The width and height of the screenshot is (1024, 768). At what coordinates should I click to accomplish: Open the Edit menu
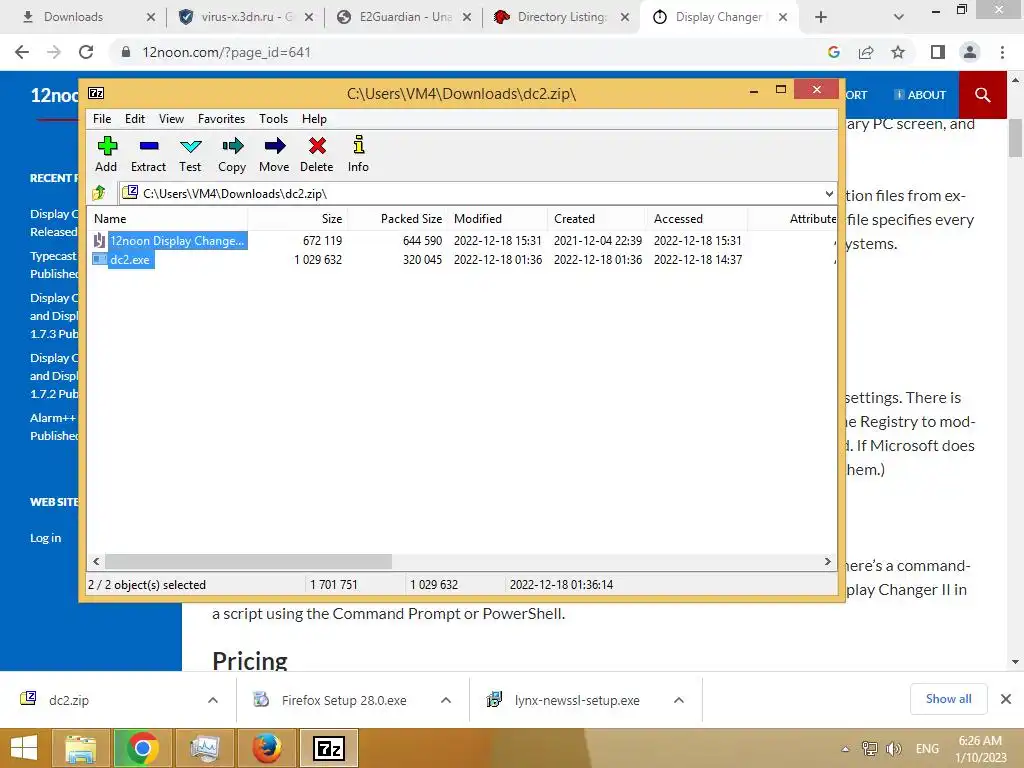[x=135, y=119]
